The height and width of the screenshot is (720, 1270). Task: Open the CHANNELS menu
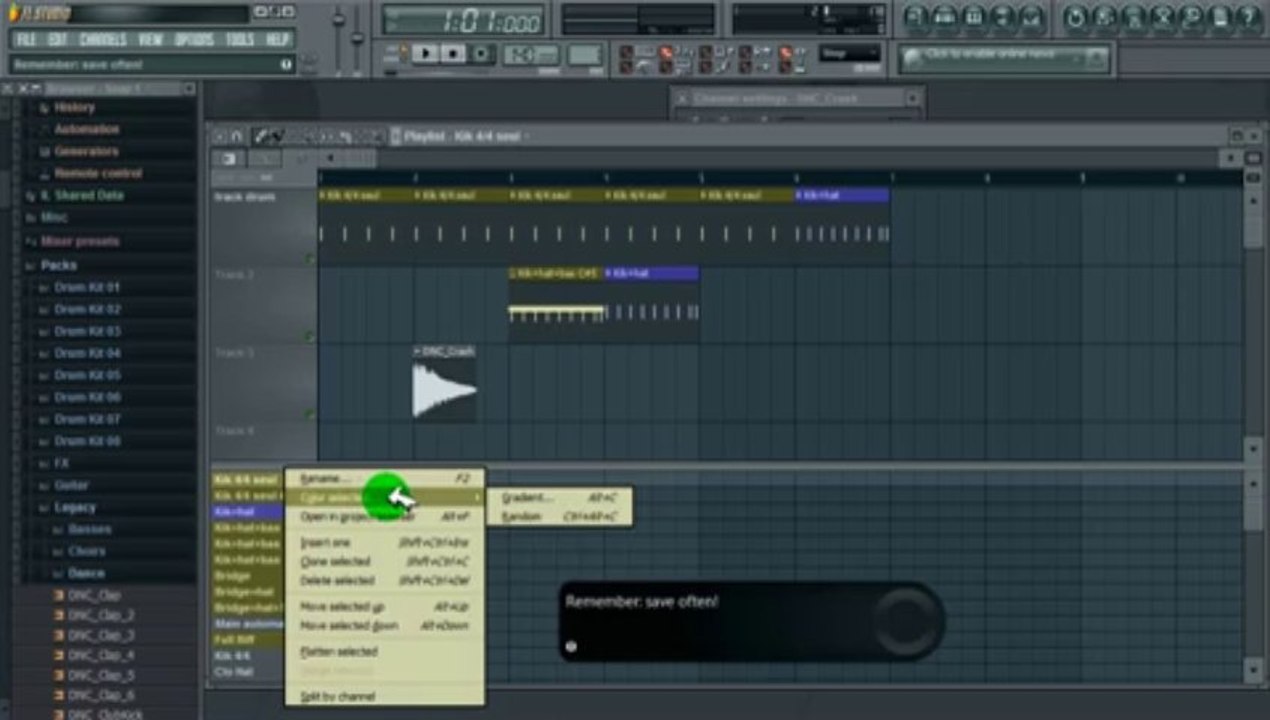103,40
